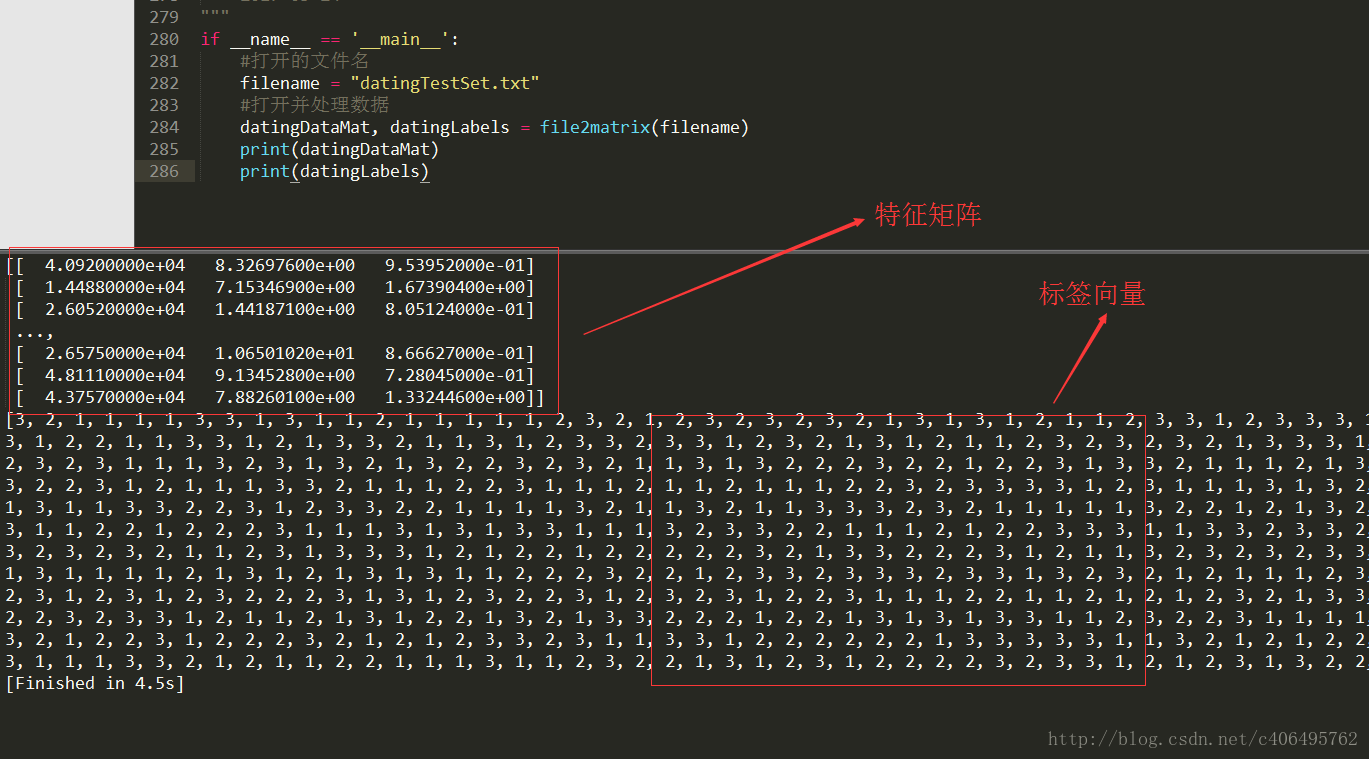Select output value 1.06501020e+01

(x=285, y=353)
